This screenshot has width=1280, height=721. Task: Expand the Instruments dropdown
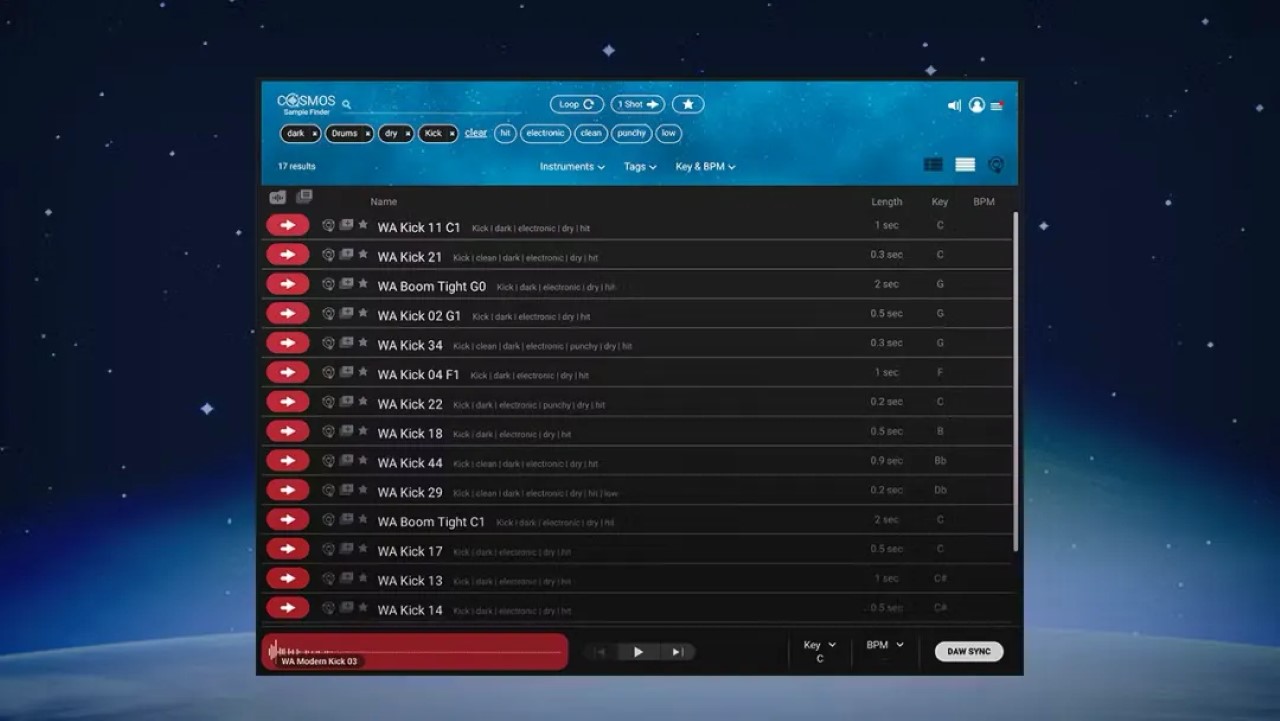(572, 167)
